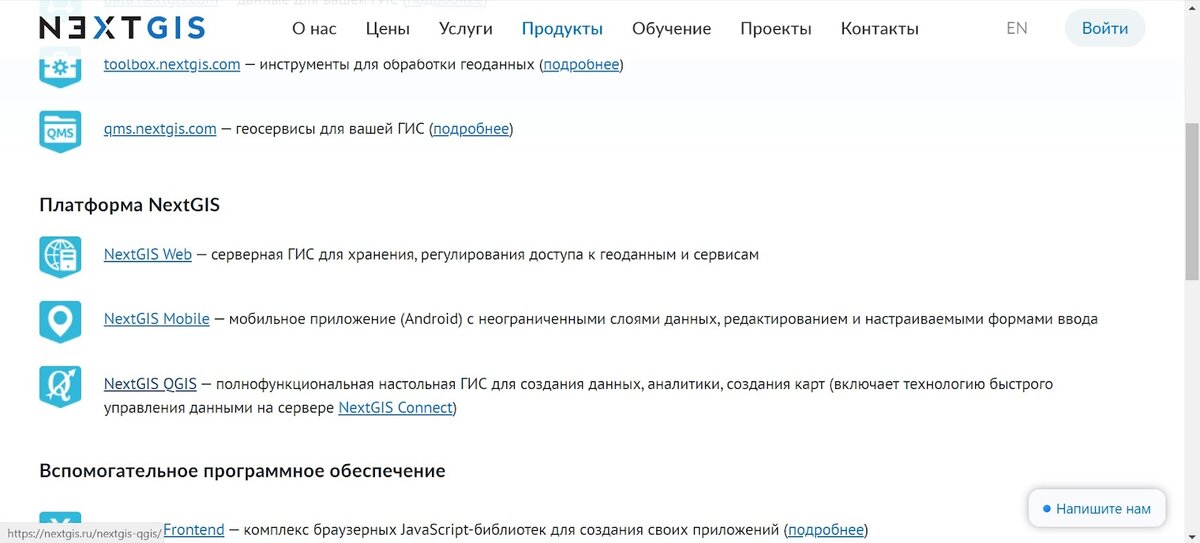Follow the toolbox.nextgis.com link
Image resolution: width=1200 pixels, height=543 pixels.
pos(172,65)
